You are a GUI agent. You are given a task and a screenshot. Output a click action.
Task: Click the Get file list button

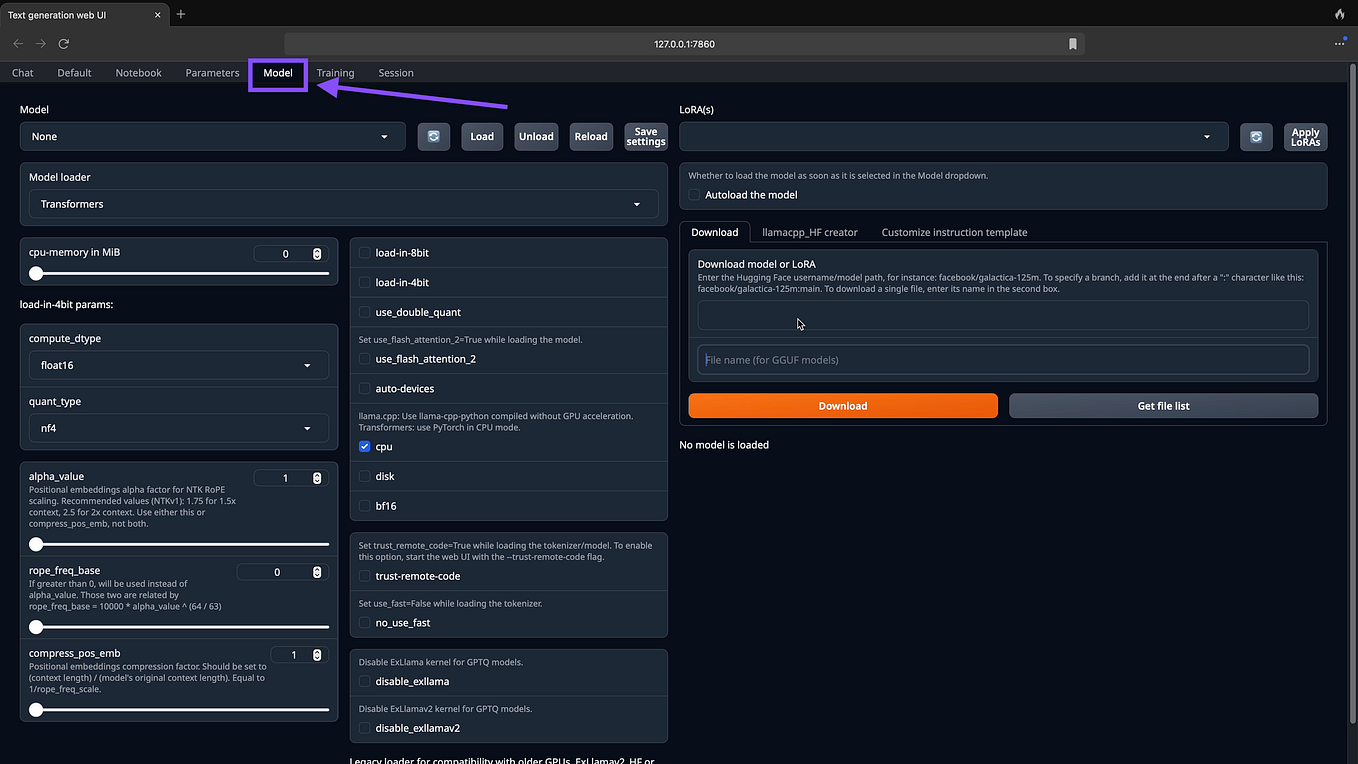(1163, 405)
